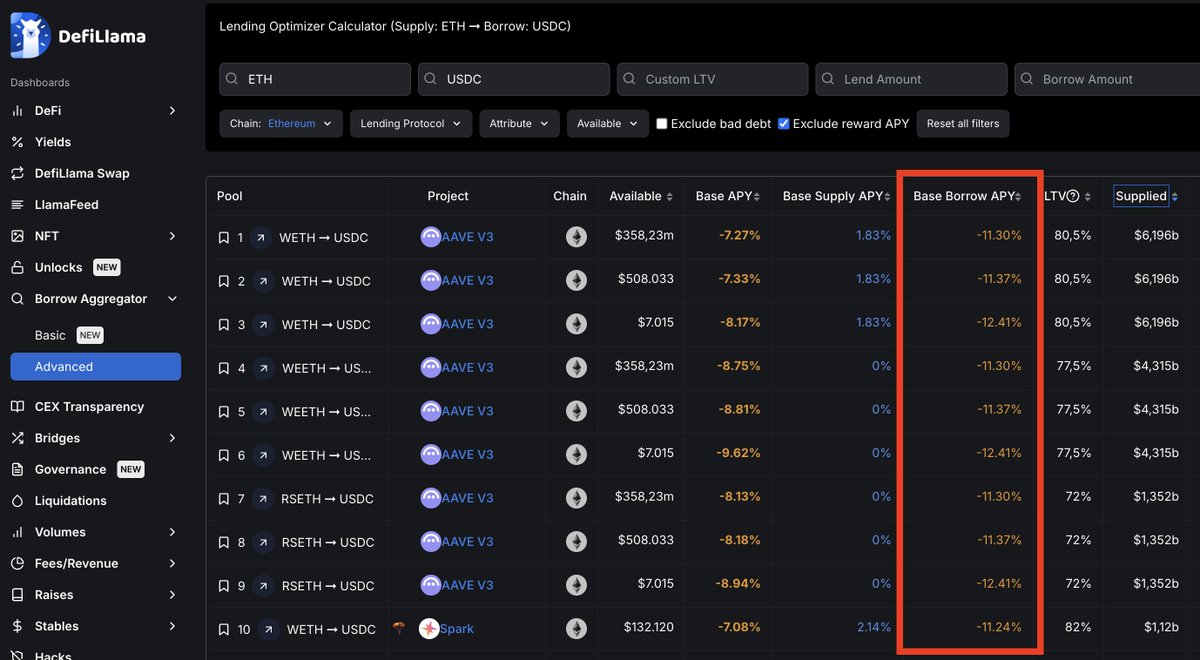
Task: Expand the DeFi sidebar section
Action: (x=172, y=111)
